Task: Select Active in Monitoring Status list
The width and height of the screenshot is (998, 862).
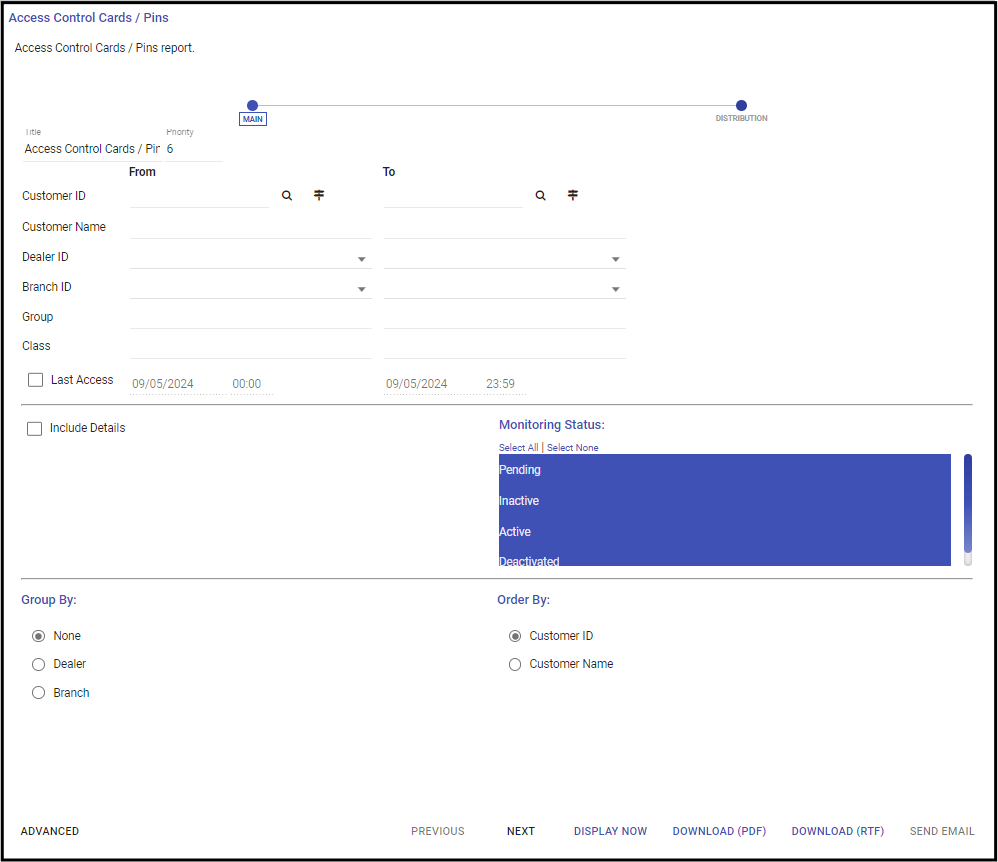Action: click(x=725, y=532)
